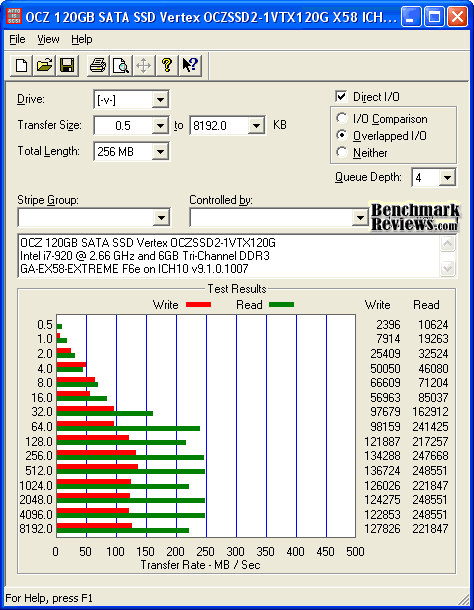Viewport: 474px width, 610px height.
Task: Select the Overlapped I/O radio button
Action: click(342, 135)
